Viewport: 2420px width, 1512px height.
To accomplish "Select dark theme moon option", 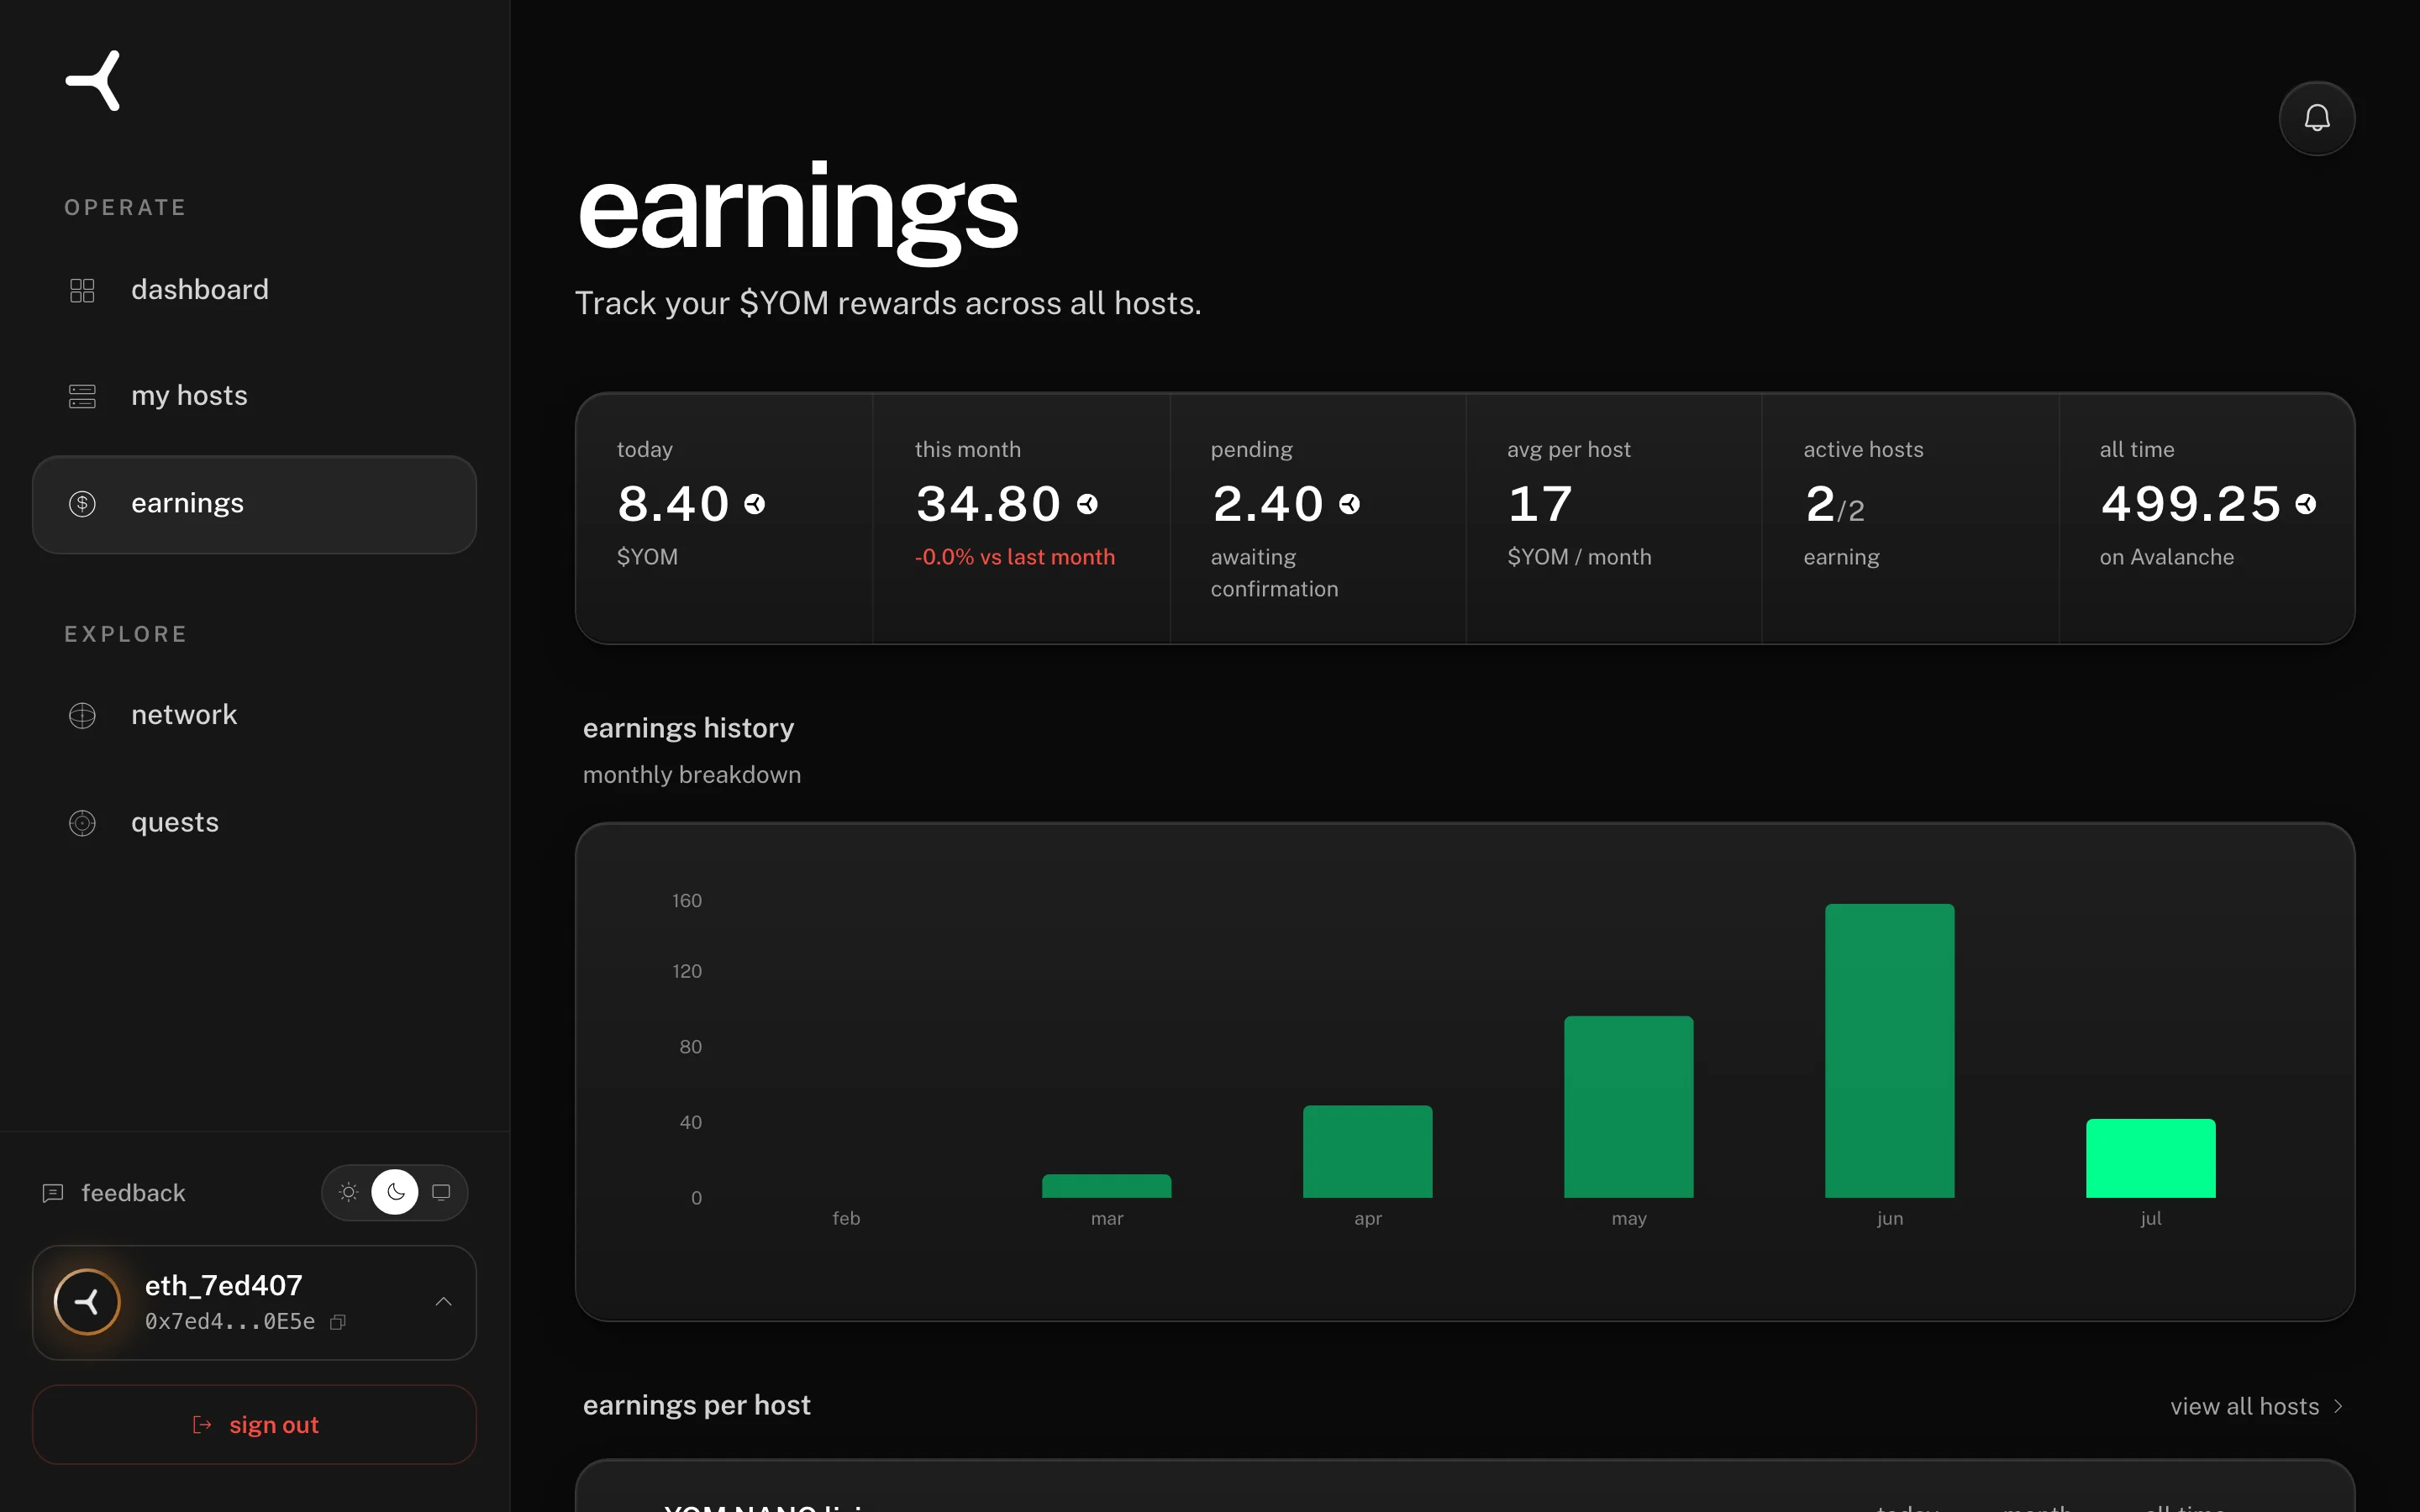I will tap(395, 1192).
